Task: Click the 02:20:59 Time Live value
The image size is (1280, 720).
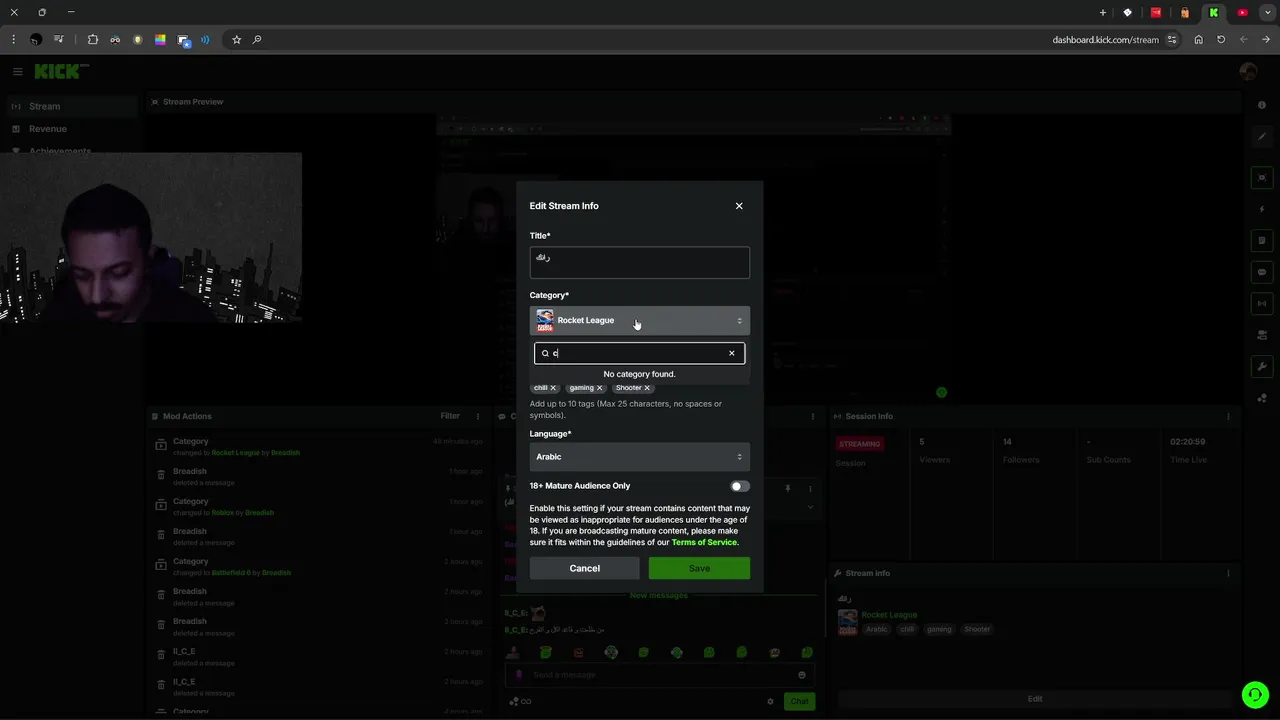Action: pyautogui.click(x=1187, y=442)
